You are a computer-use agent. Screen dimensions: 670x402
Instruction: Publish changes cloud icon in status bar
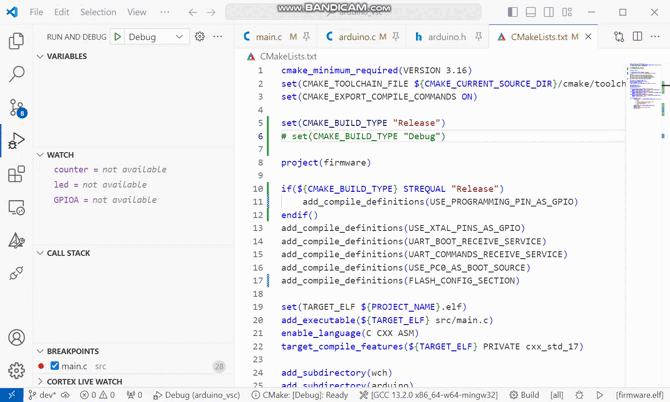tap(65, 395)
